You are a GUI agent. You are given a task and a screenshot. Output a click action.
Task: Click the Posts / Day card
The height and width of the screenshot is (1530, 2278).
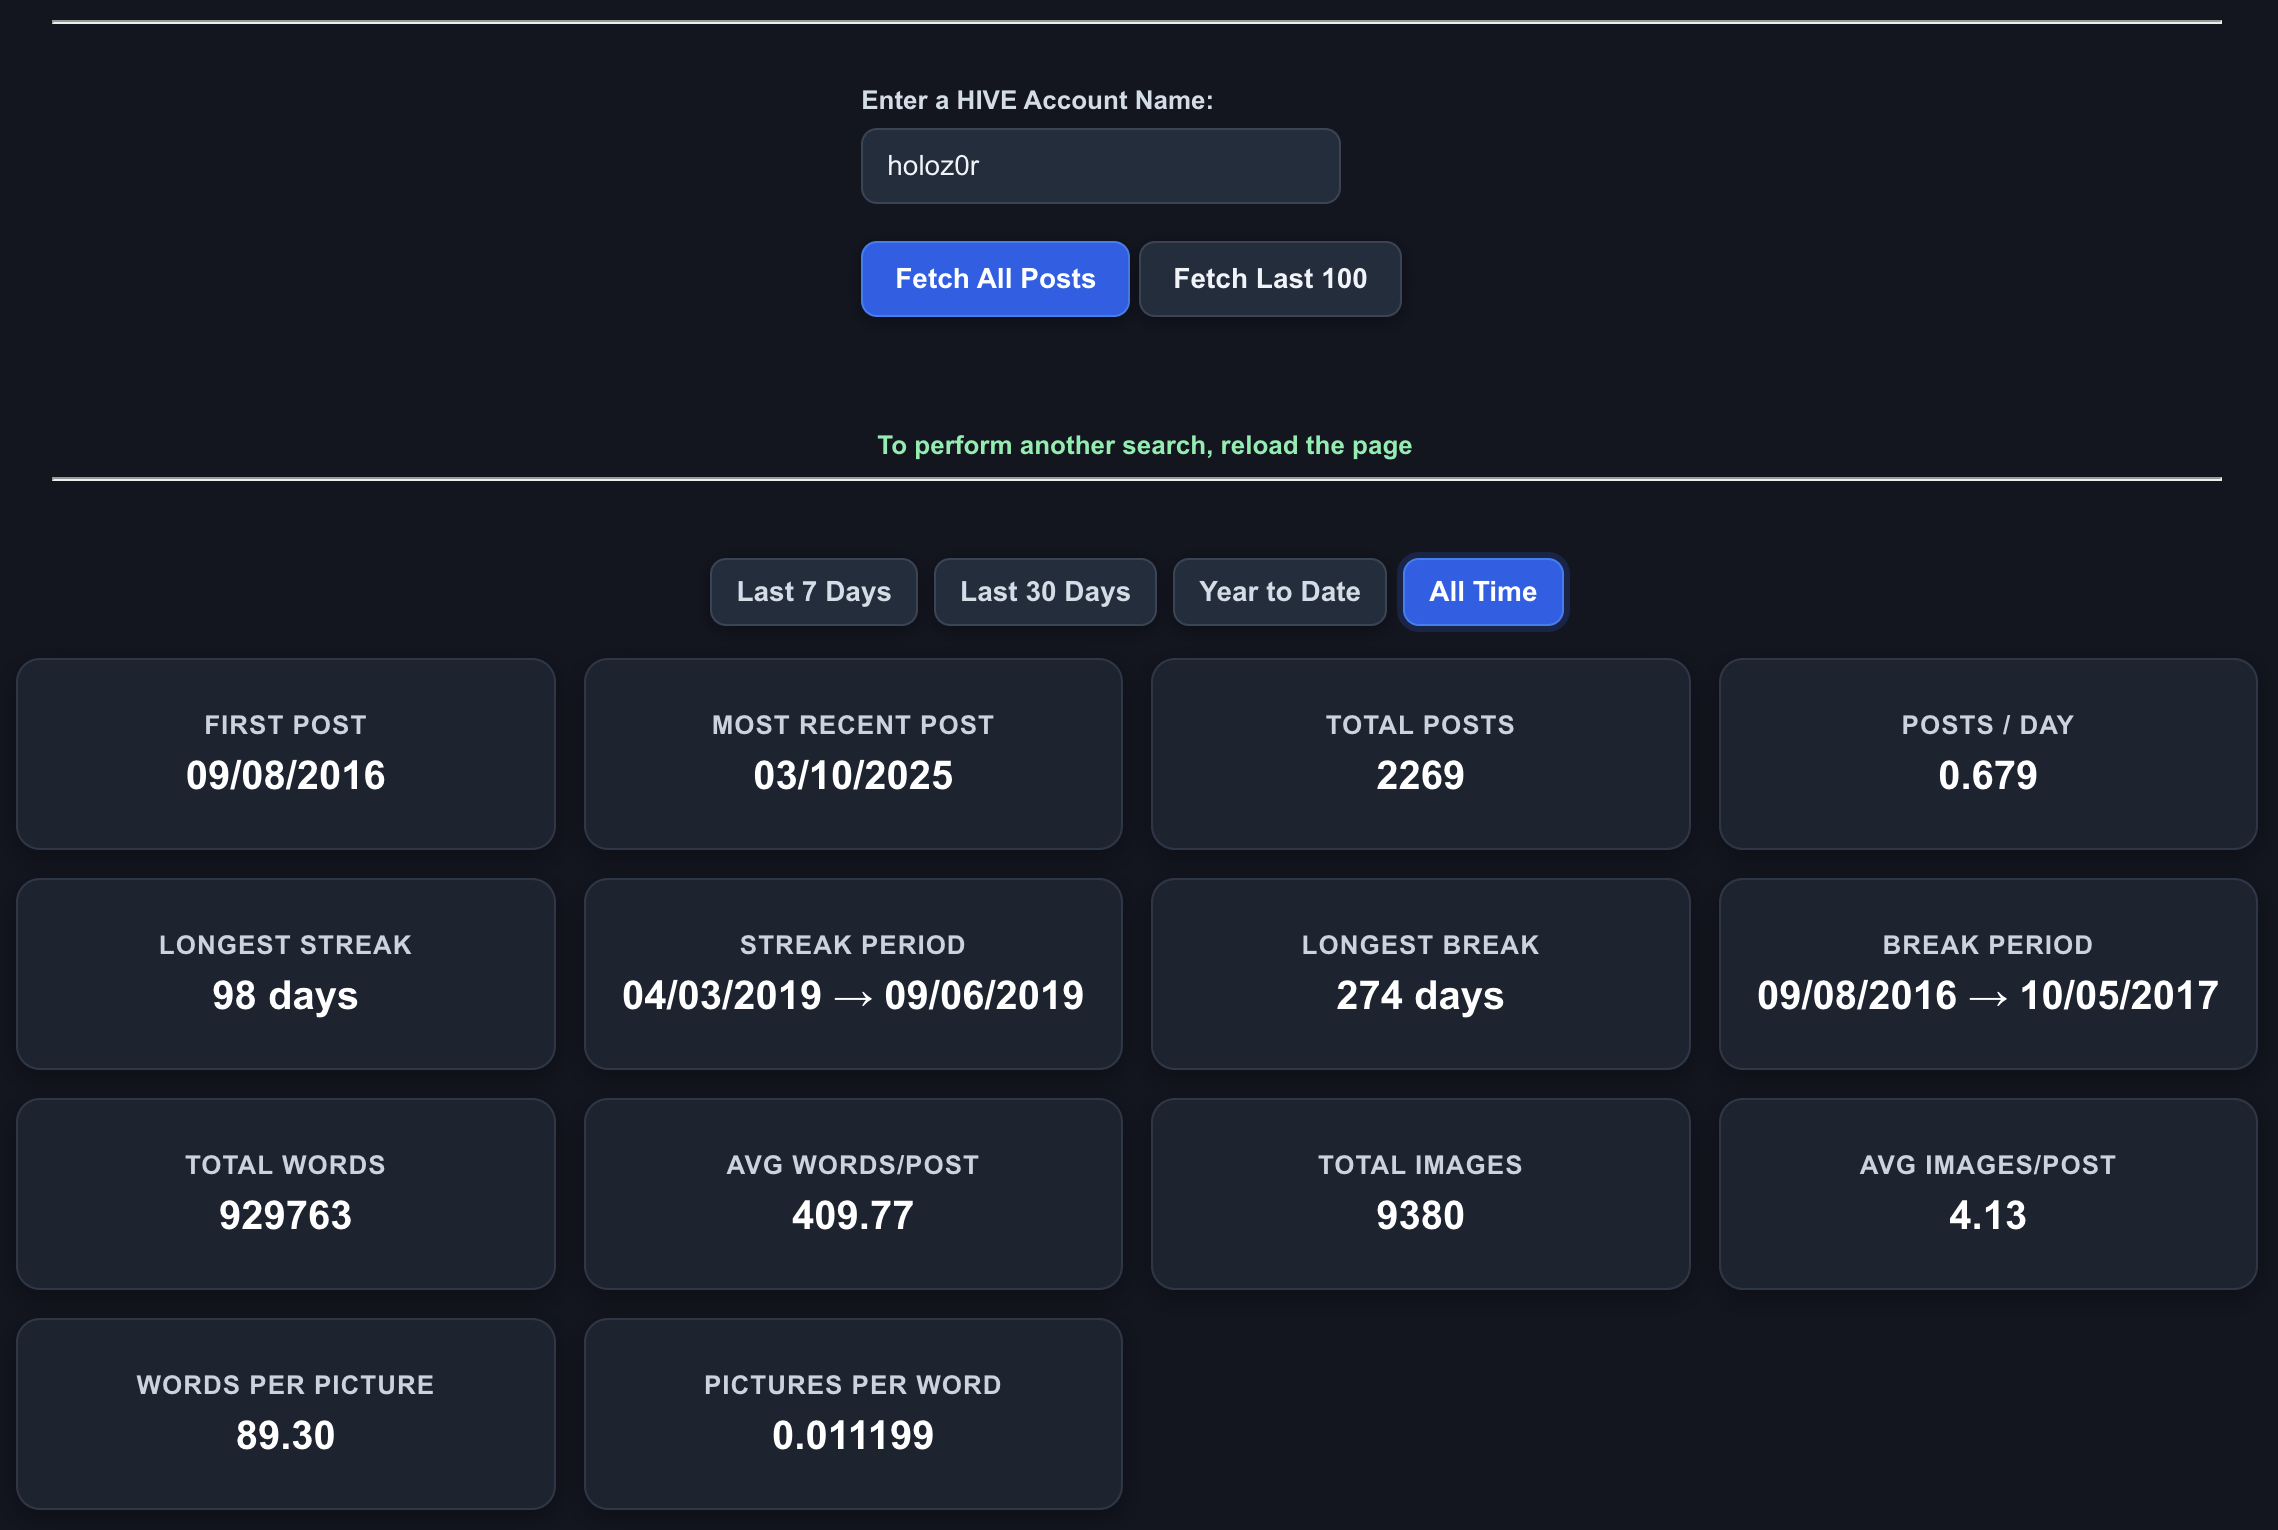[1987, 754]
